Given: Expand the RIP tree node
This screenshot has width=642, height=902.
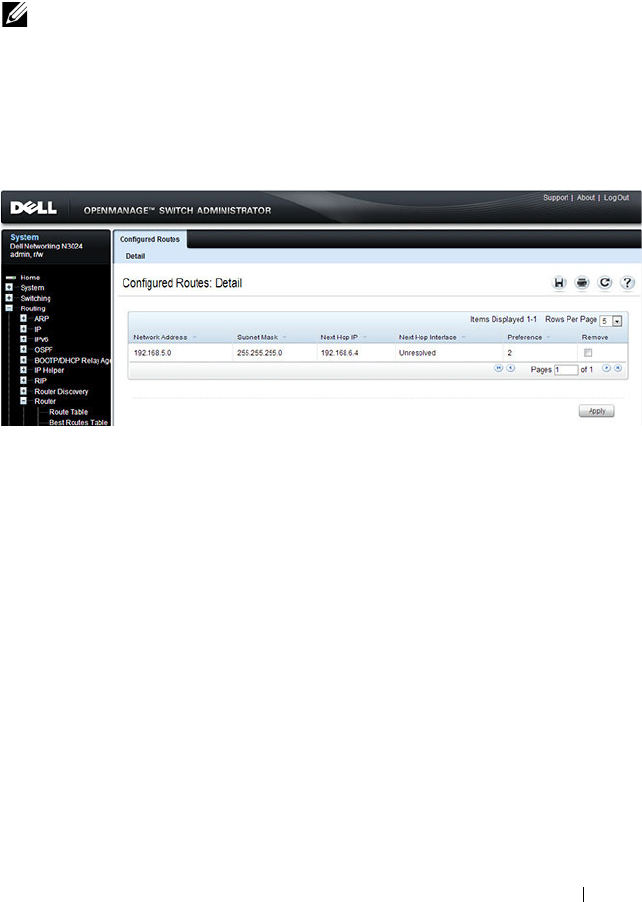Looking at the screenshot, I should 24,380.
